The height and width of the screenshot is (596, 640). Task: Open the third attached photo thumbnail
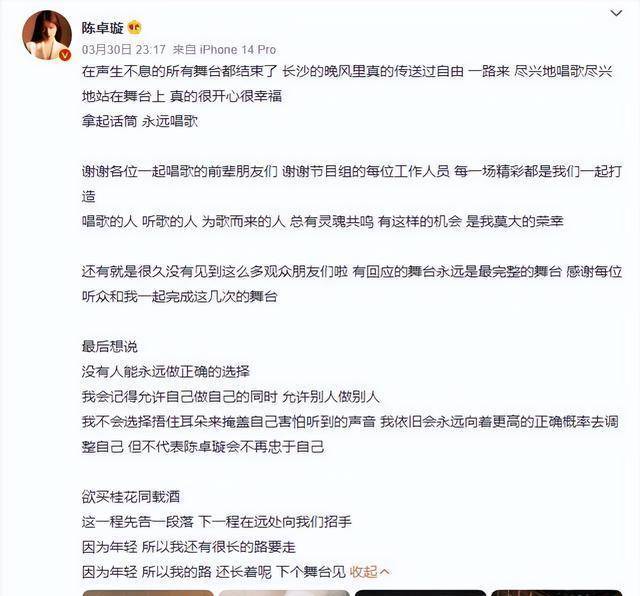420,593
